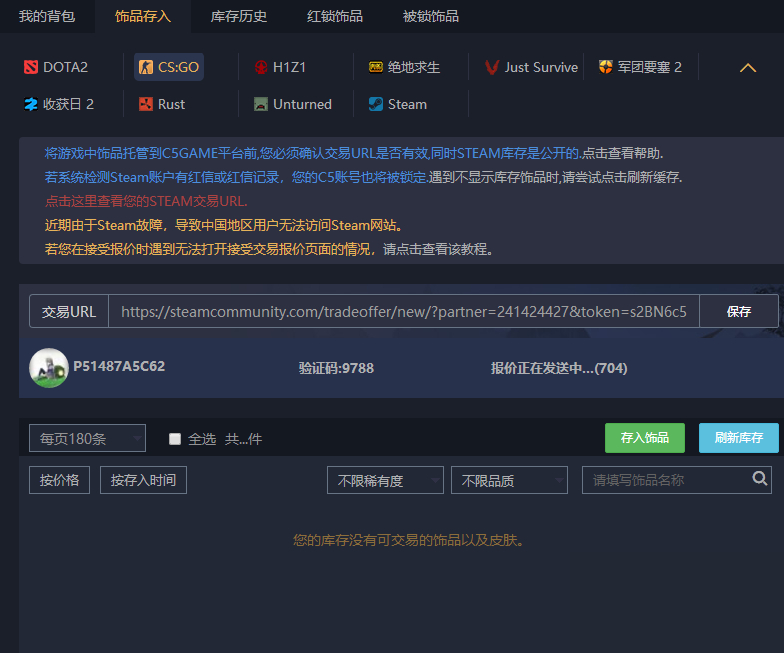Screen dimensions: 784x653
Task: Choose the 收获日 2 game icon
Action: click(30, 104)
